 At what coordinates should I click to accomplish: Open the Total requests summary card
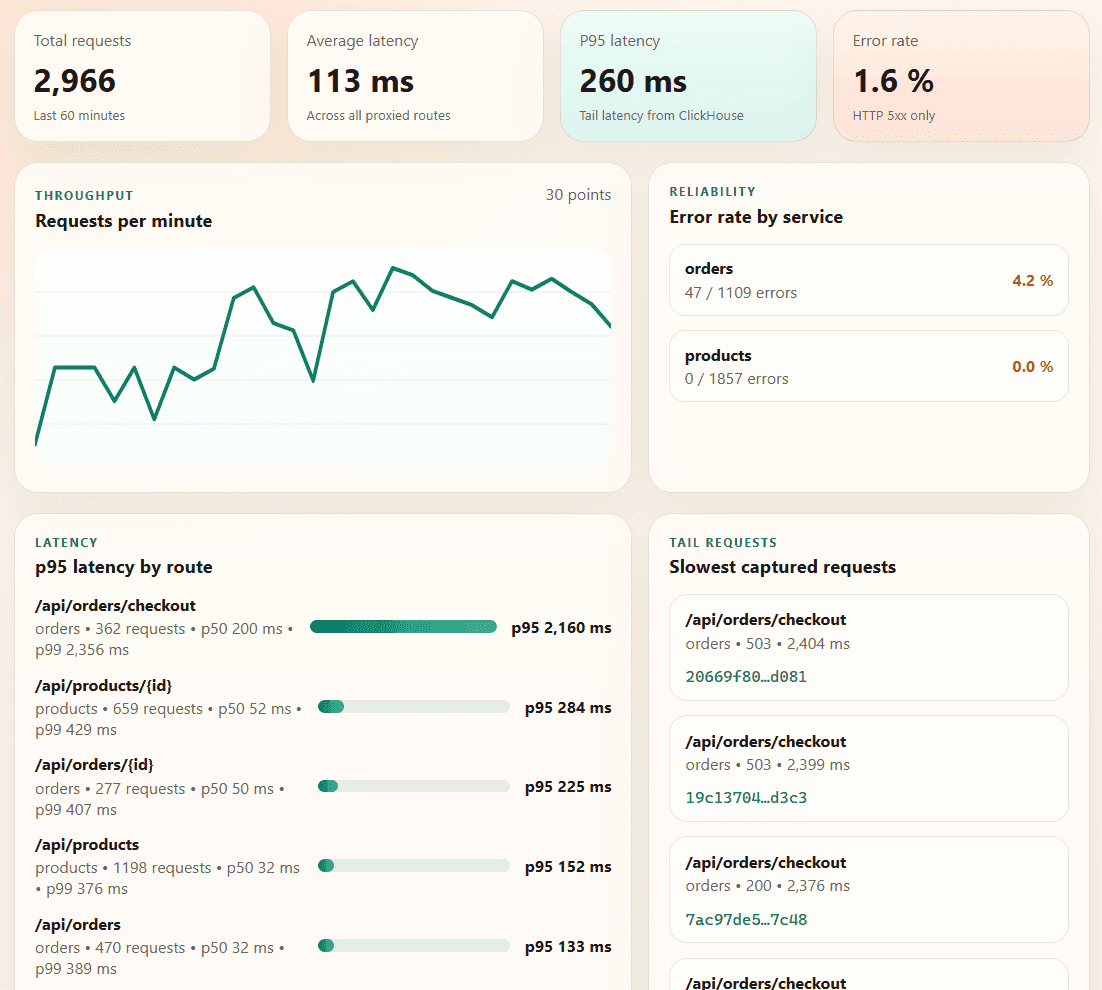(142, 76)
